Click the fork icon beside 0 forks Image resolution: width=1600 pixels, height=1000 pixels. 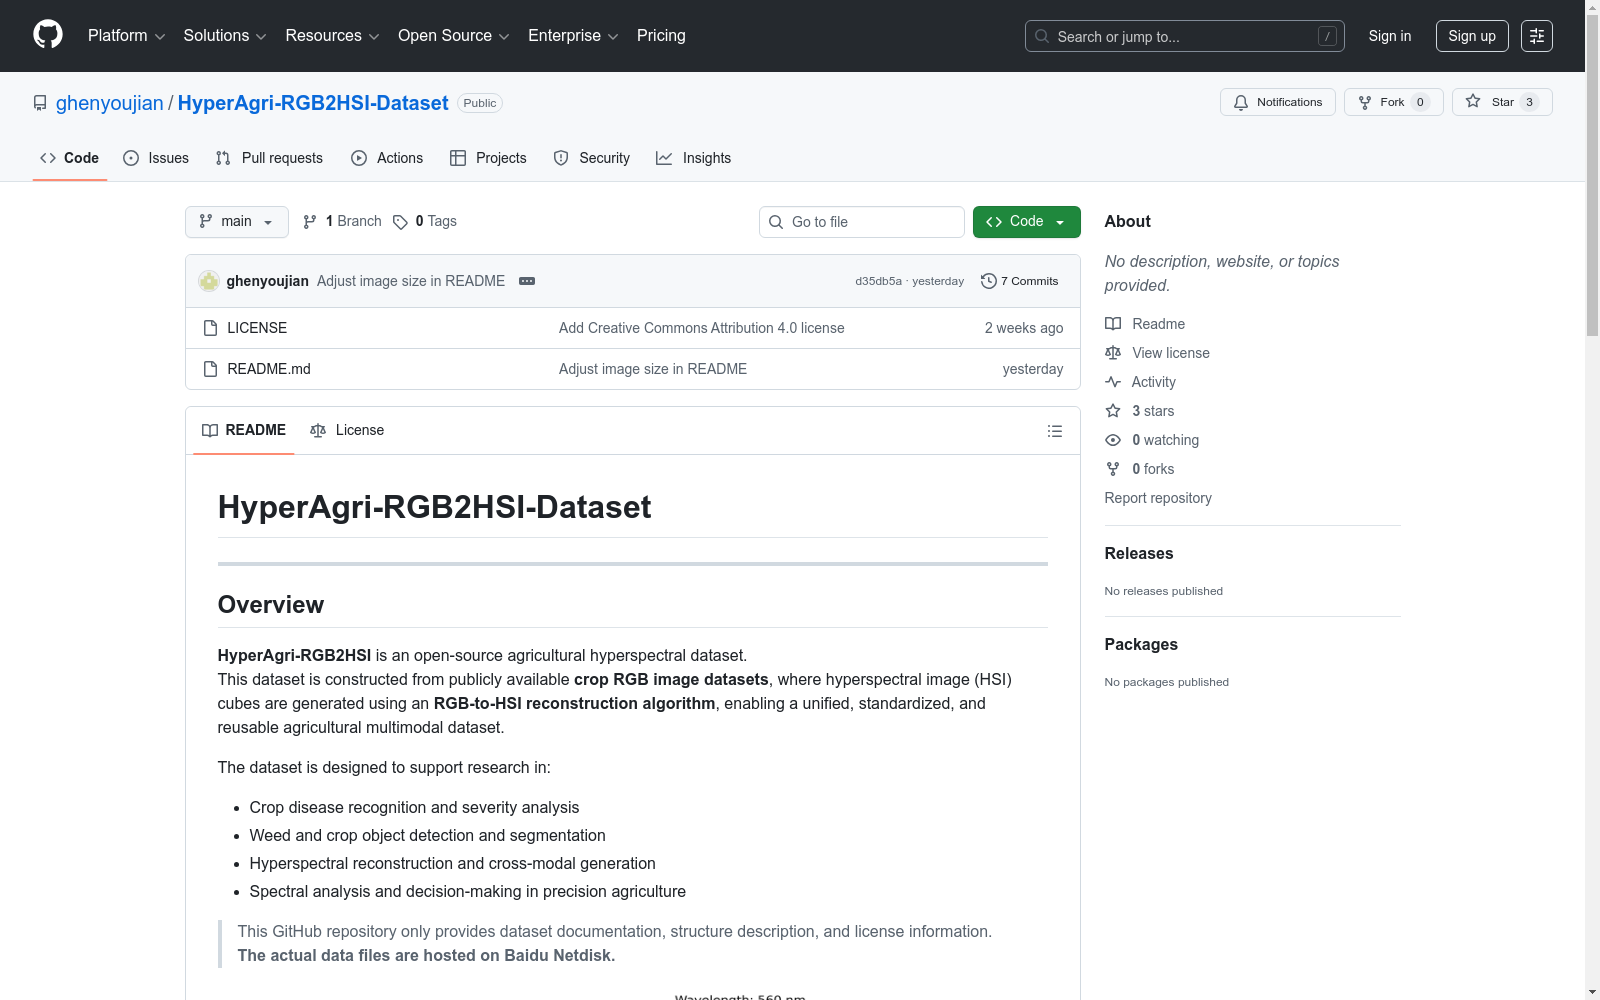[x=1113, y=469]
